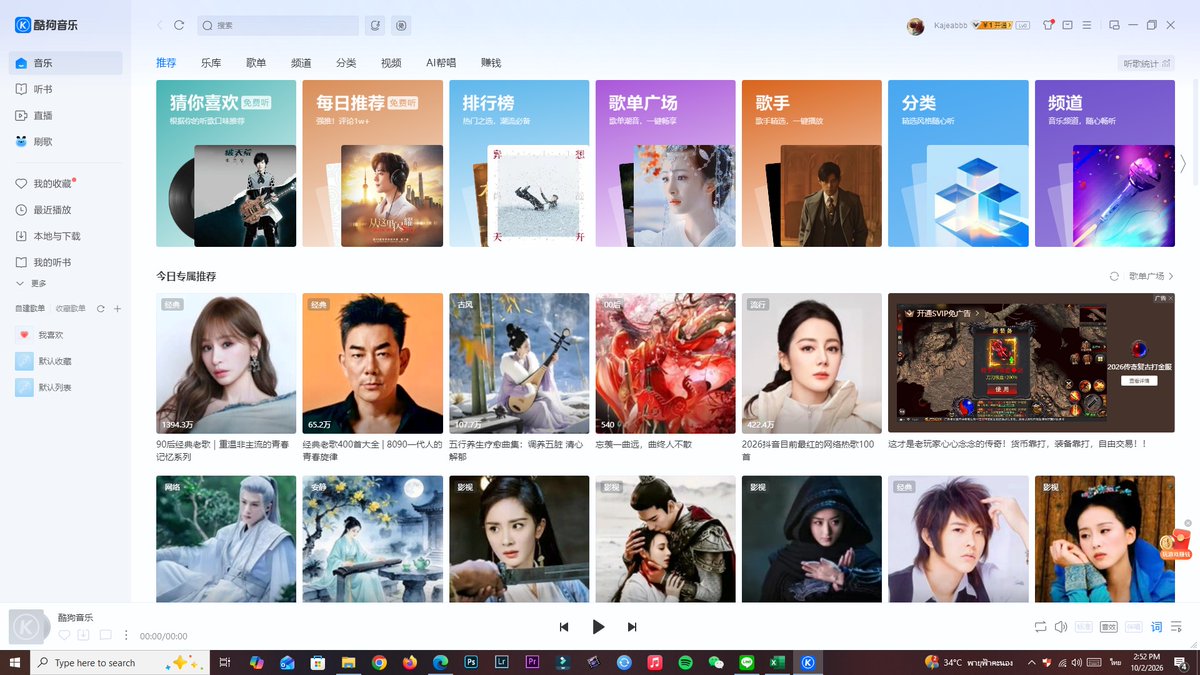1200x675 pixels.
Task: Open 听歌统计 button
Action: click(x=1146, y=63)
